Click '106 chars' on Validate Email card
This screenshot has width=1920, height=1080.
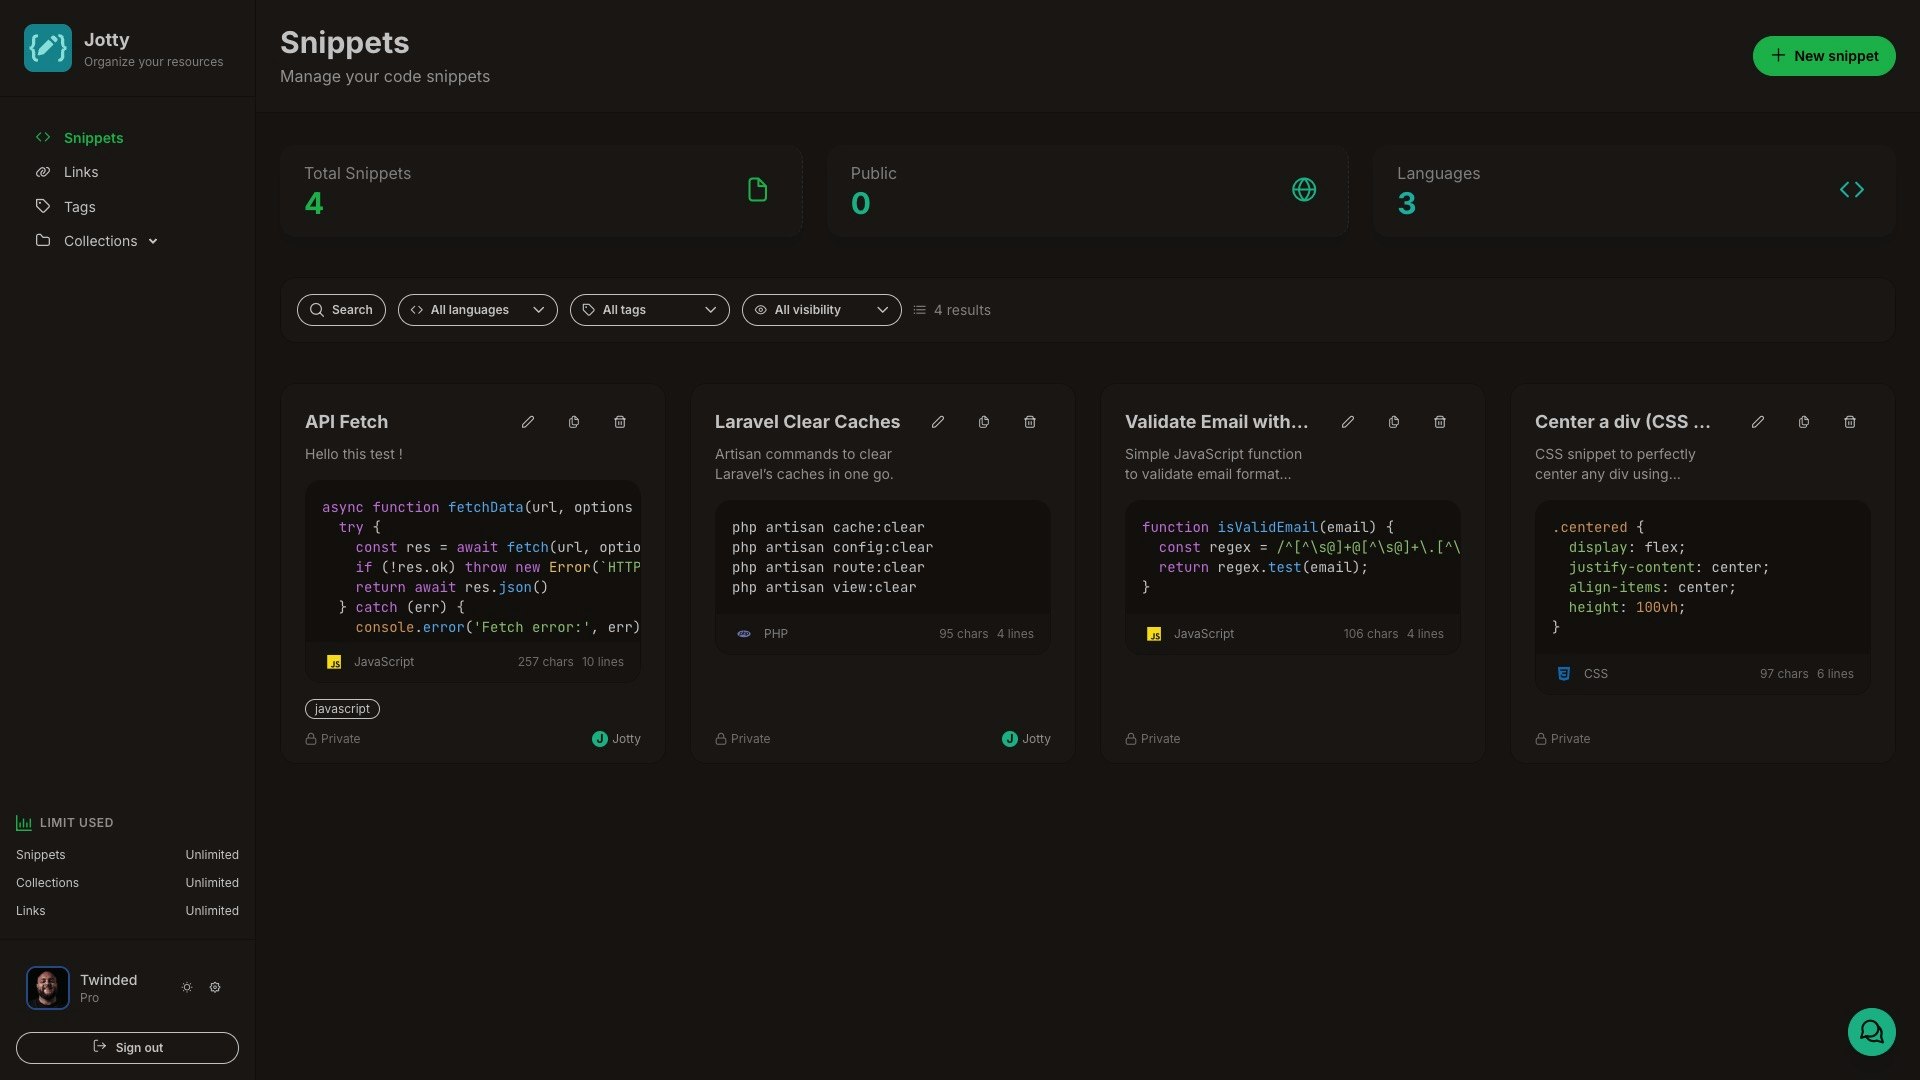coord(1370,634)
